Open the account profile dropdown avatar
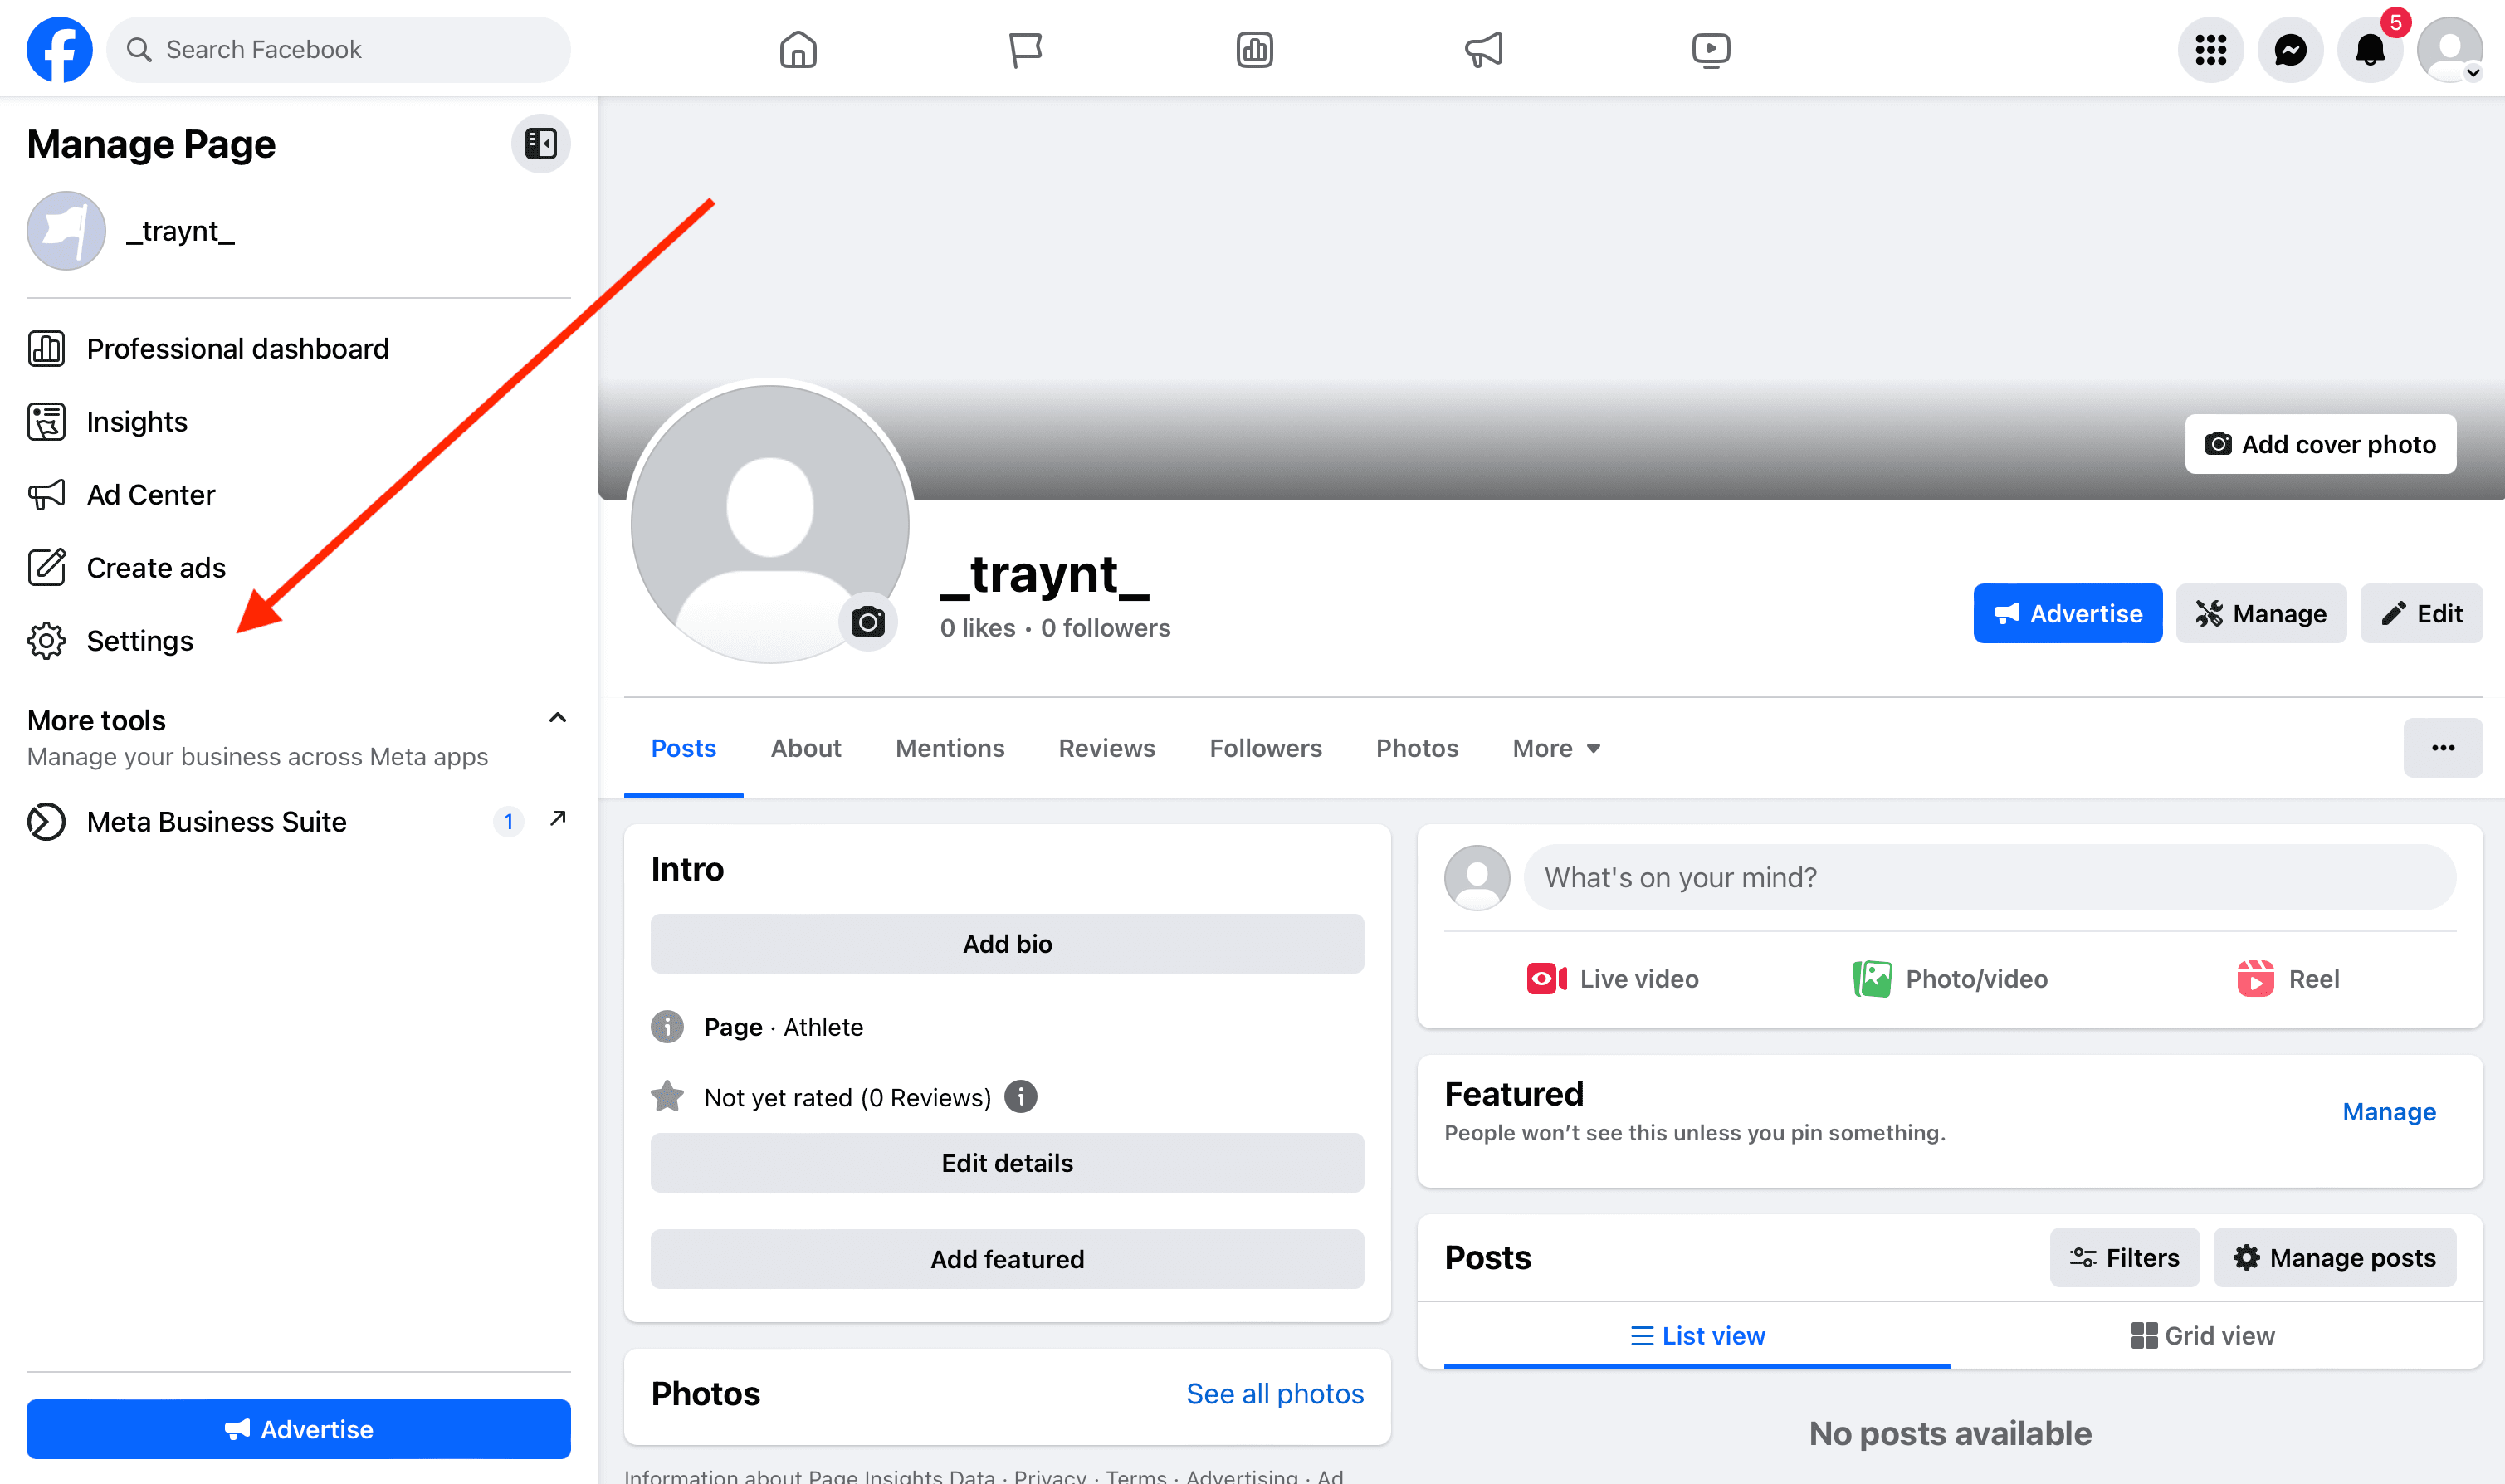This screenshot has height=1484, width=2505. coord(2449,49)
